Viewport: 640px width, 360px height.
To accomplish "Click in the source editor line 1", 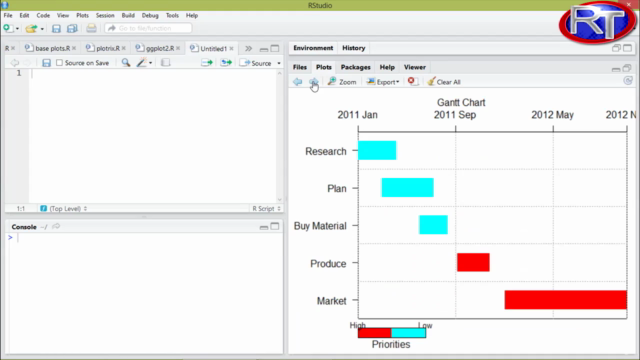I will coord(153,73).
